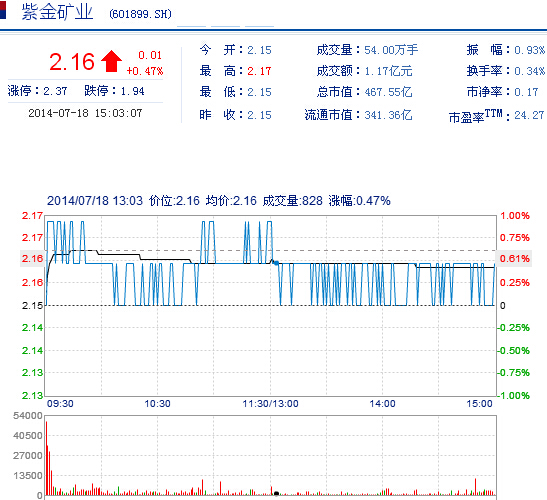547x500 pixels.
Task: Click the black marker dot in volume chart
Action: 276,493
